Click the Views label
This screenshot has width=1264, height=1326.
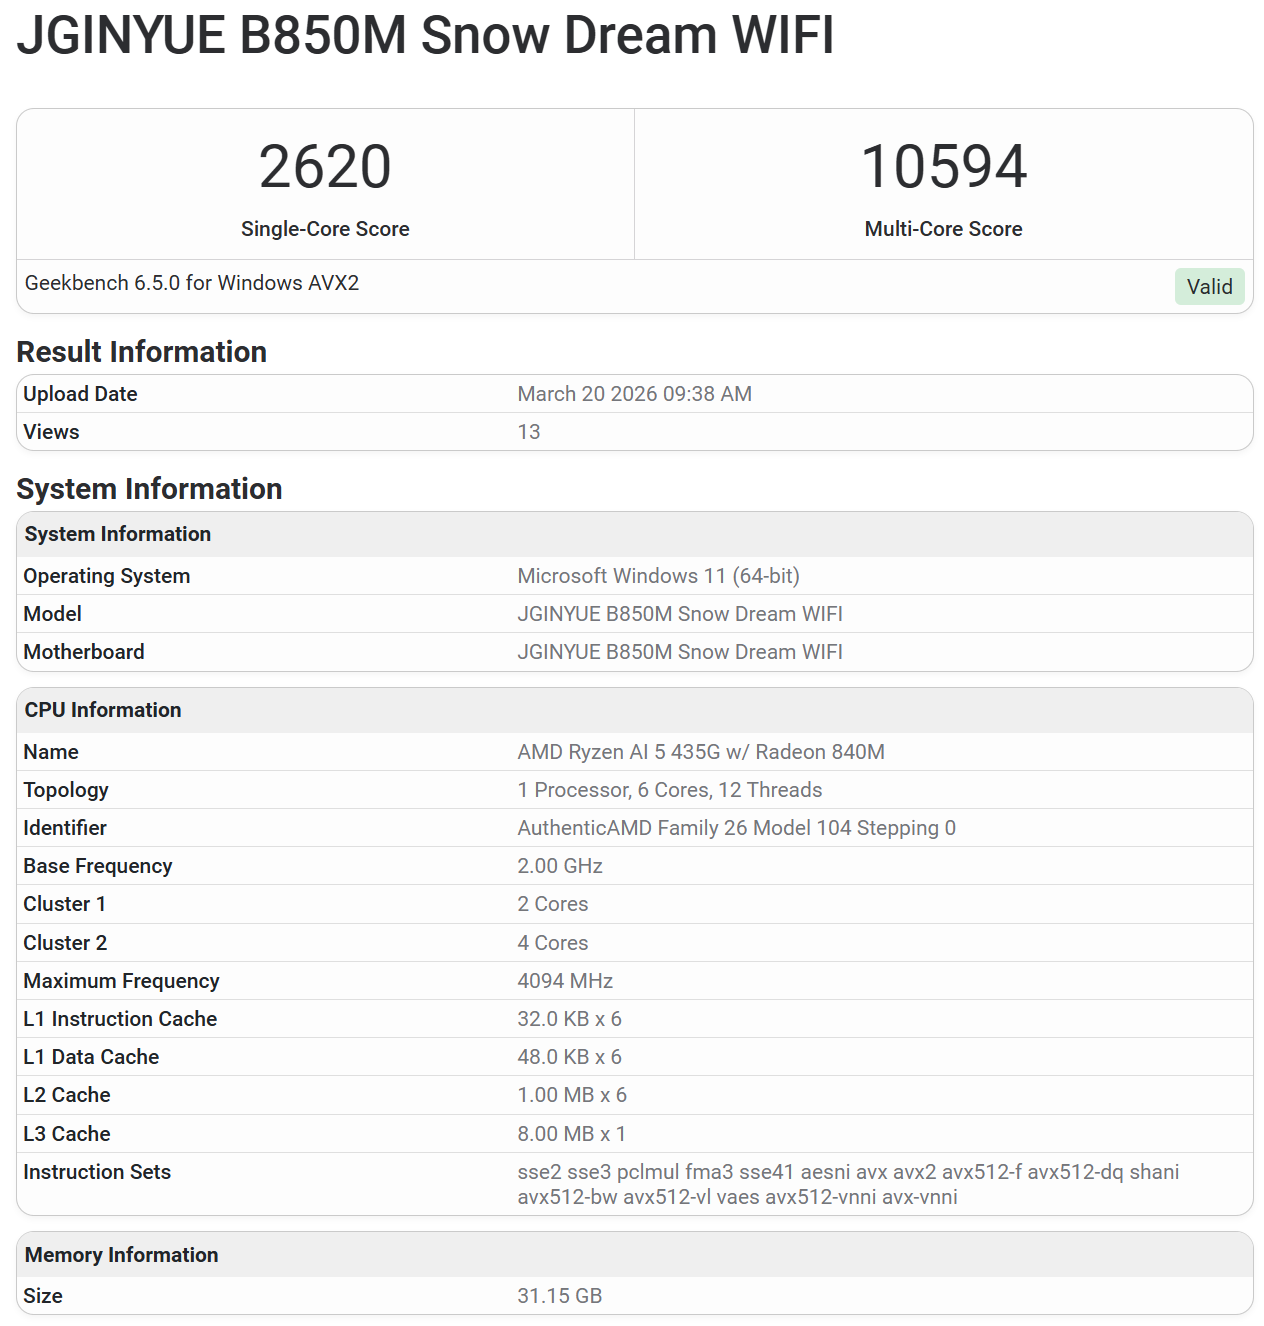[x=51, y=432]
